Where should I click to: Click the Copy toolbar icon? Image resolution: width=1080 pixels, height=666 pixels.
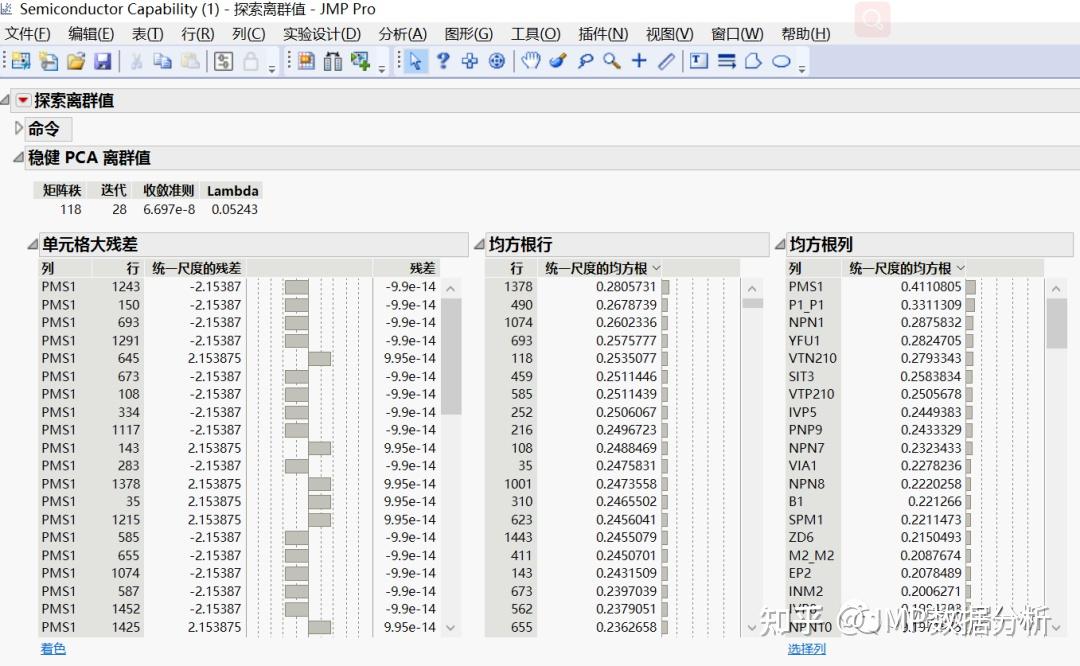tap(162, 61)
